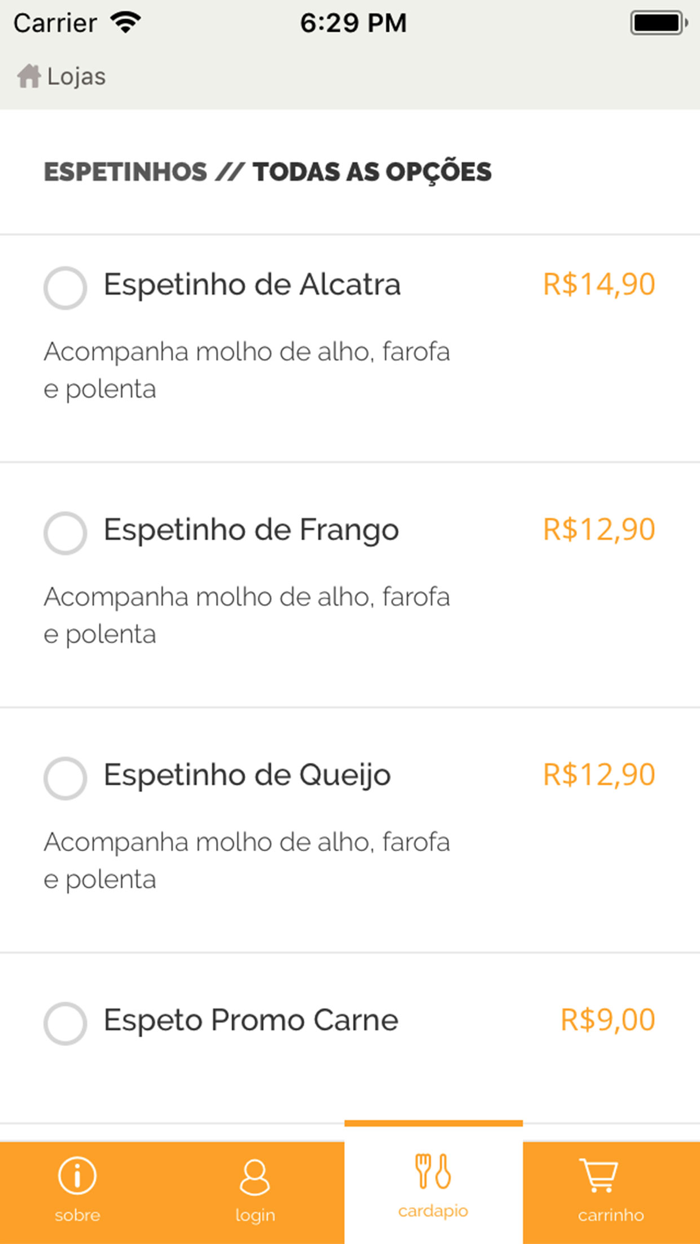The image size is (700, 1244).
Task: Click the R$9,00 price of Espeto Promo Carne
Action: coord(606,1020)
